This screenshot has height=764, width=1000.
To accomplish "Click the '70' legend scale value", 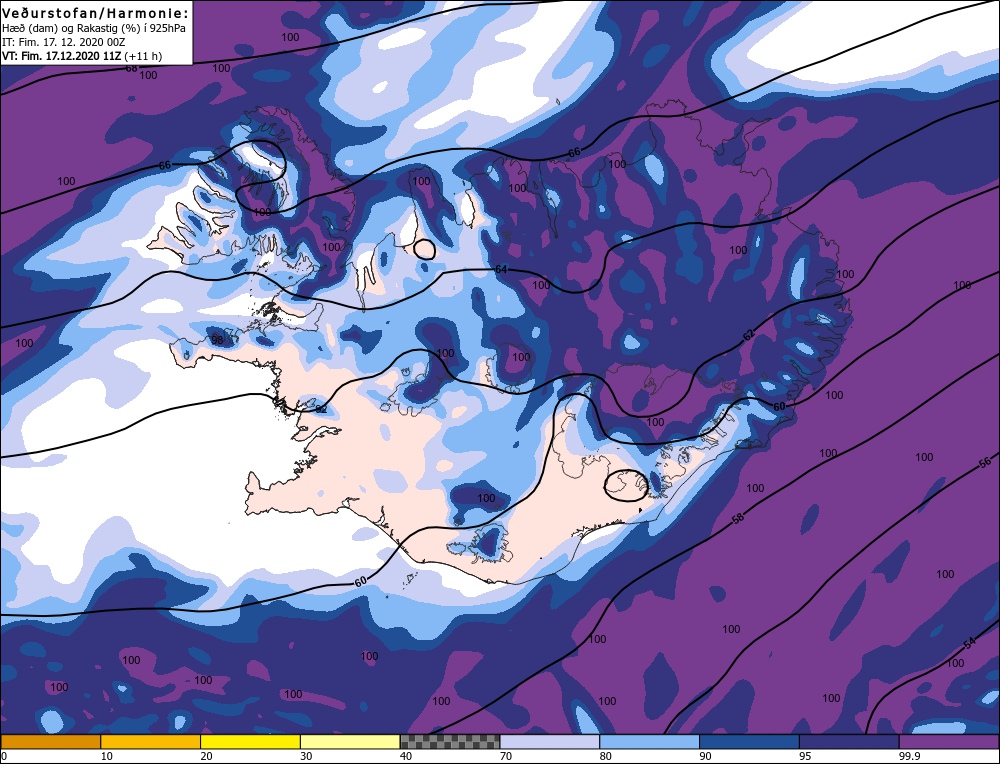I will coord(506,756).
